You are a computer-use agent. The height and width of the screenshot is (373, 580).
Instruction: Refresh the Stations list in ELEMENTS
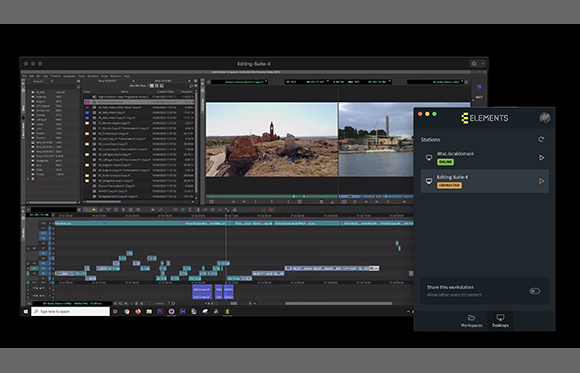541,139
